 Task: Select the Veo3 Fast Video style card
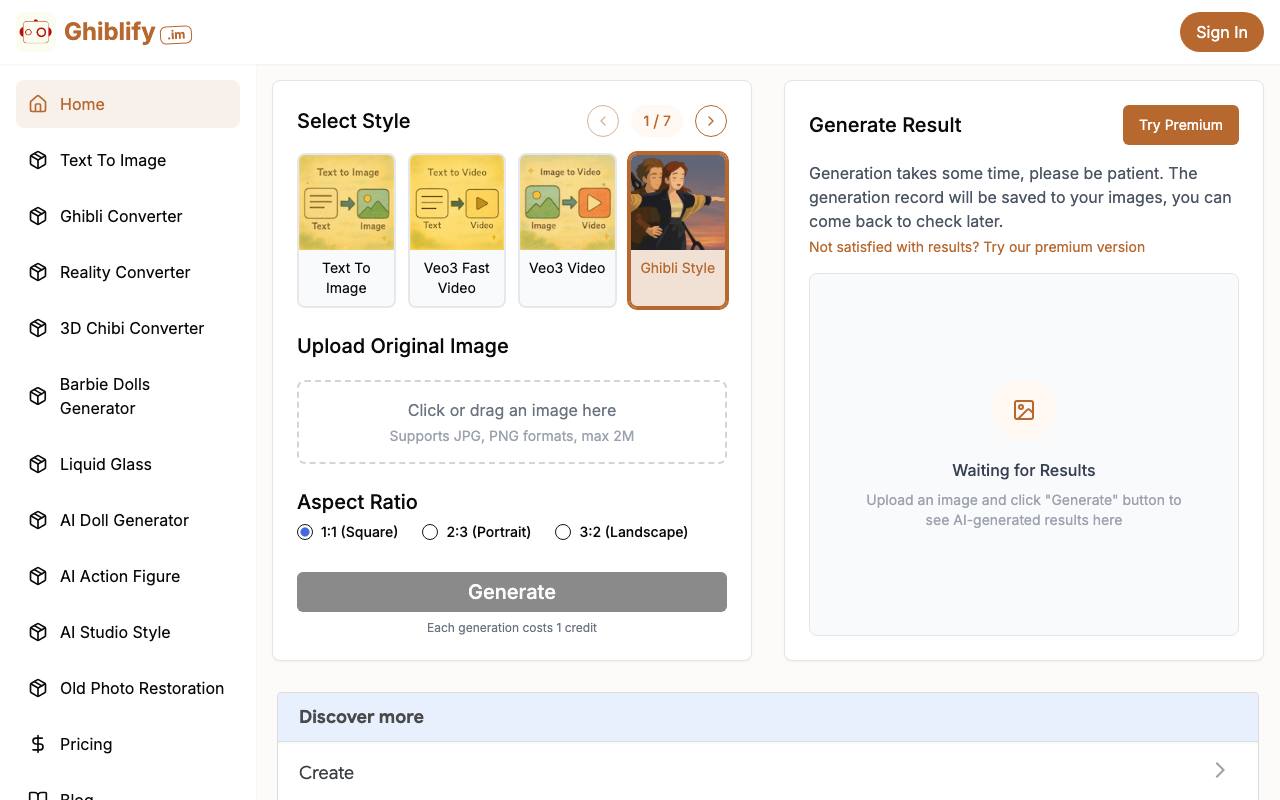pyautogui.click(x=457, y=230)
